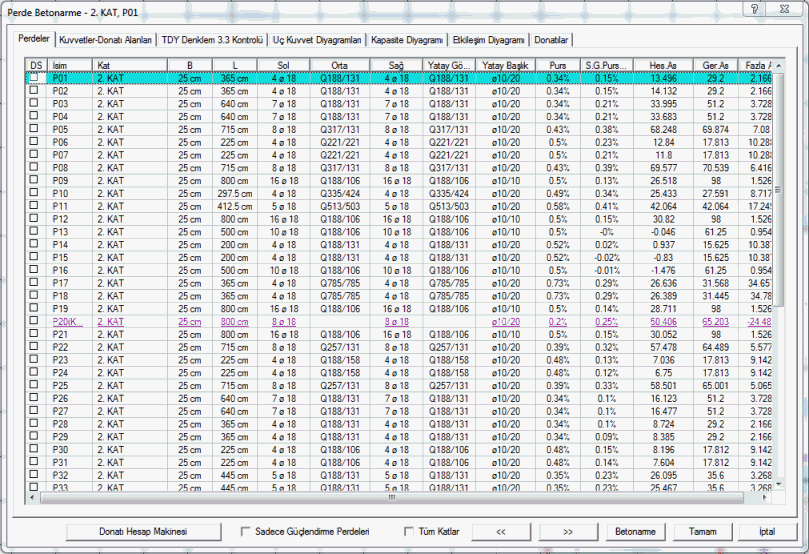Click the Hes.As column header

coord(663,65)
